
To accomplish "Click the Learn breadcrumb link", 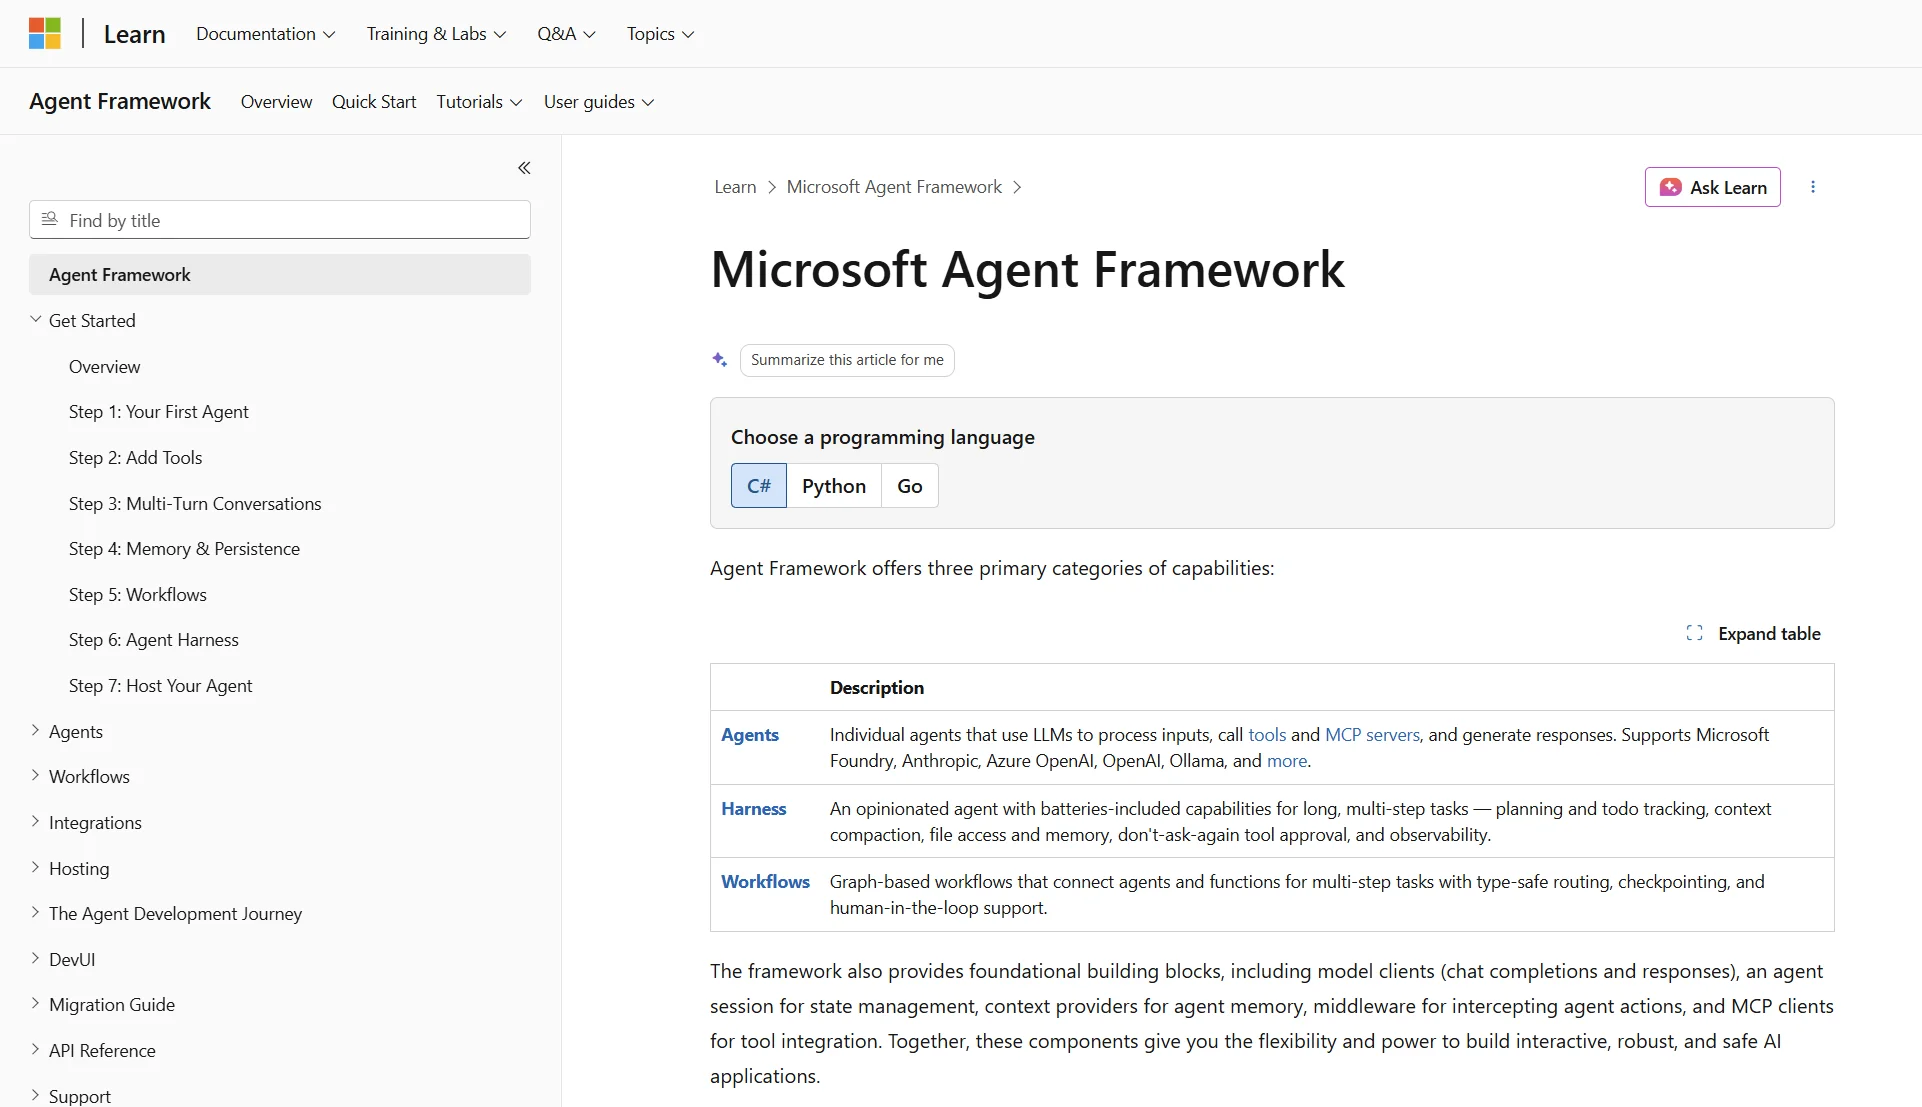I will 735,187.
